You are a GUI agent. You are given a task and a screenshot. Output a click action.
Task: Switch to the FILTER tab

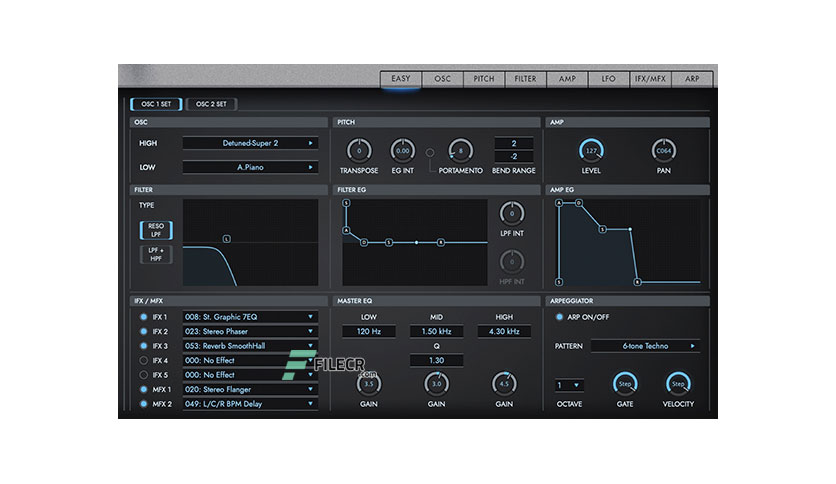pyautogui.click(x=526, y=79)
